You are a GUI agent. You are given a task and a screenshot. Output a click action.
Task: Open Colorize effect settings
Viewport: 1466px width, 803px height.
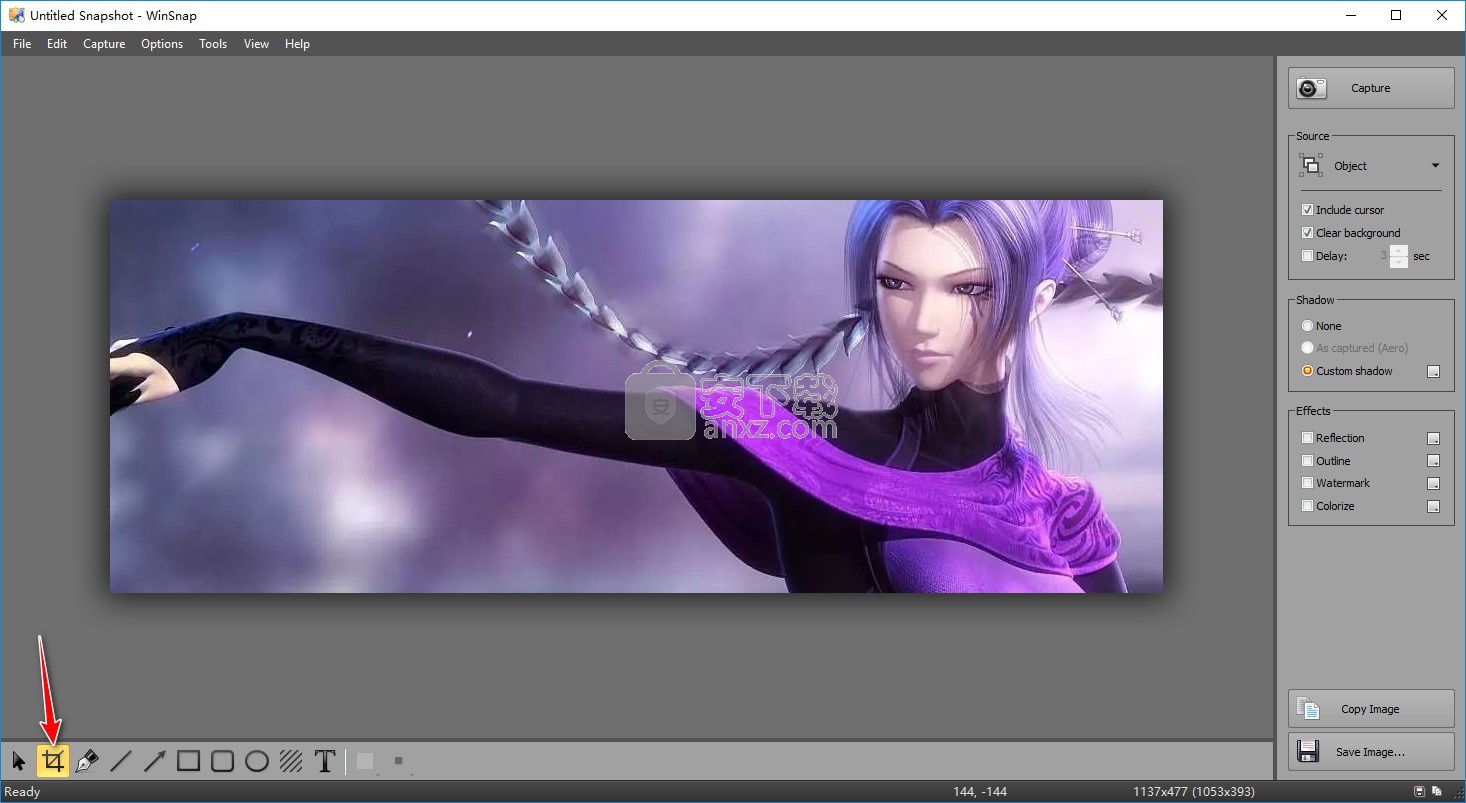point(1433,506)
